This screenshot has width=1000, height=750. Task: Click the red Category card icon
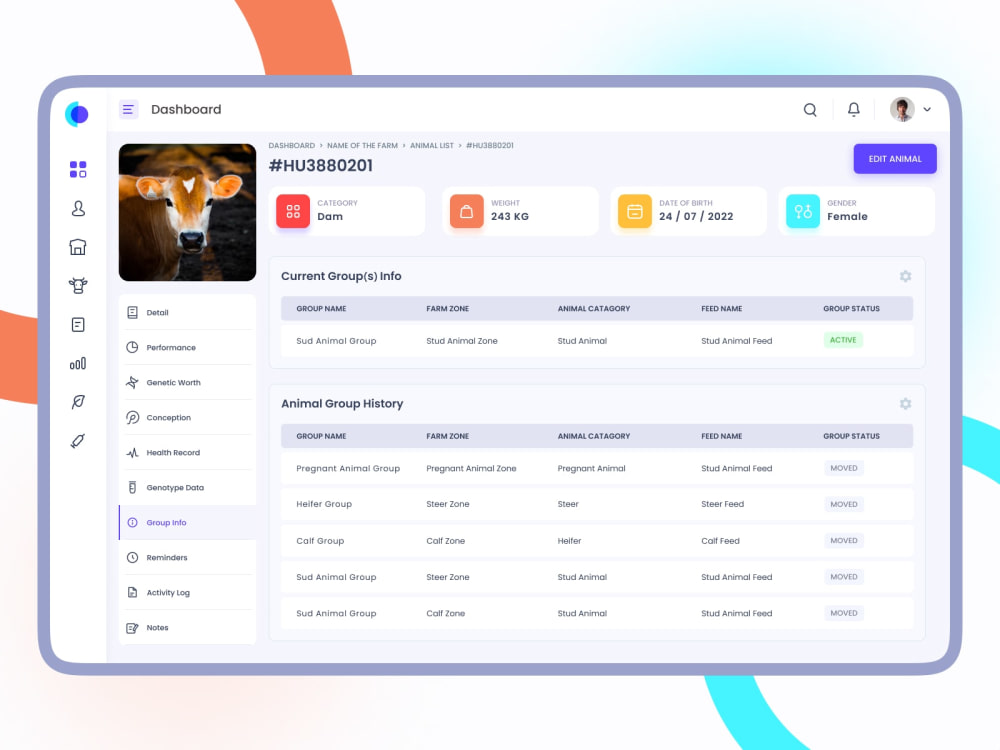293,211
